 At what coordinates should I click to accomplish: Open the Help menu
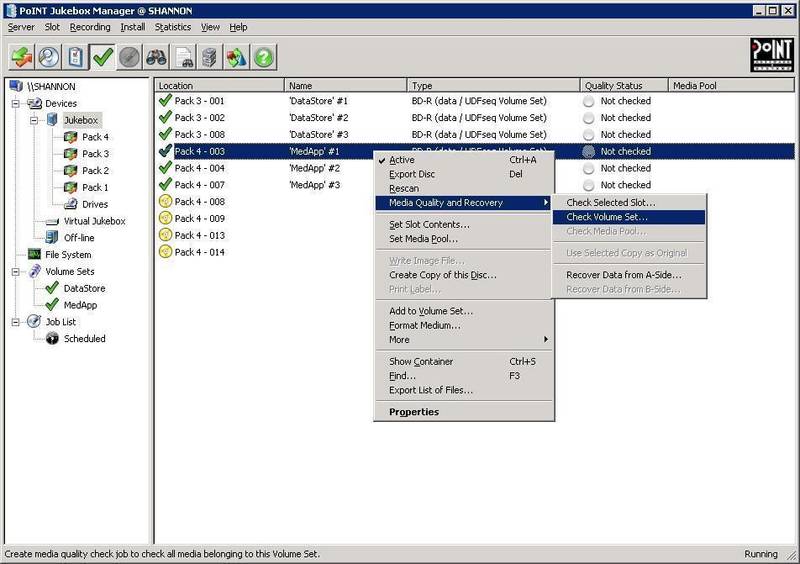coord(238,27)
